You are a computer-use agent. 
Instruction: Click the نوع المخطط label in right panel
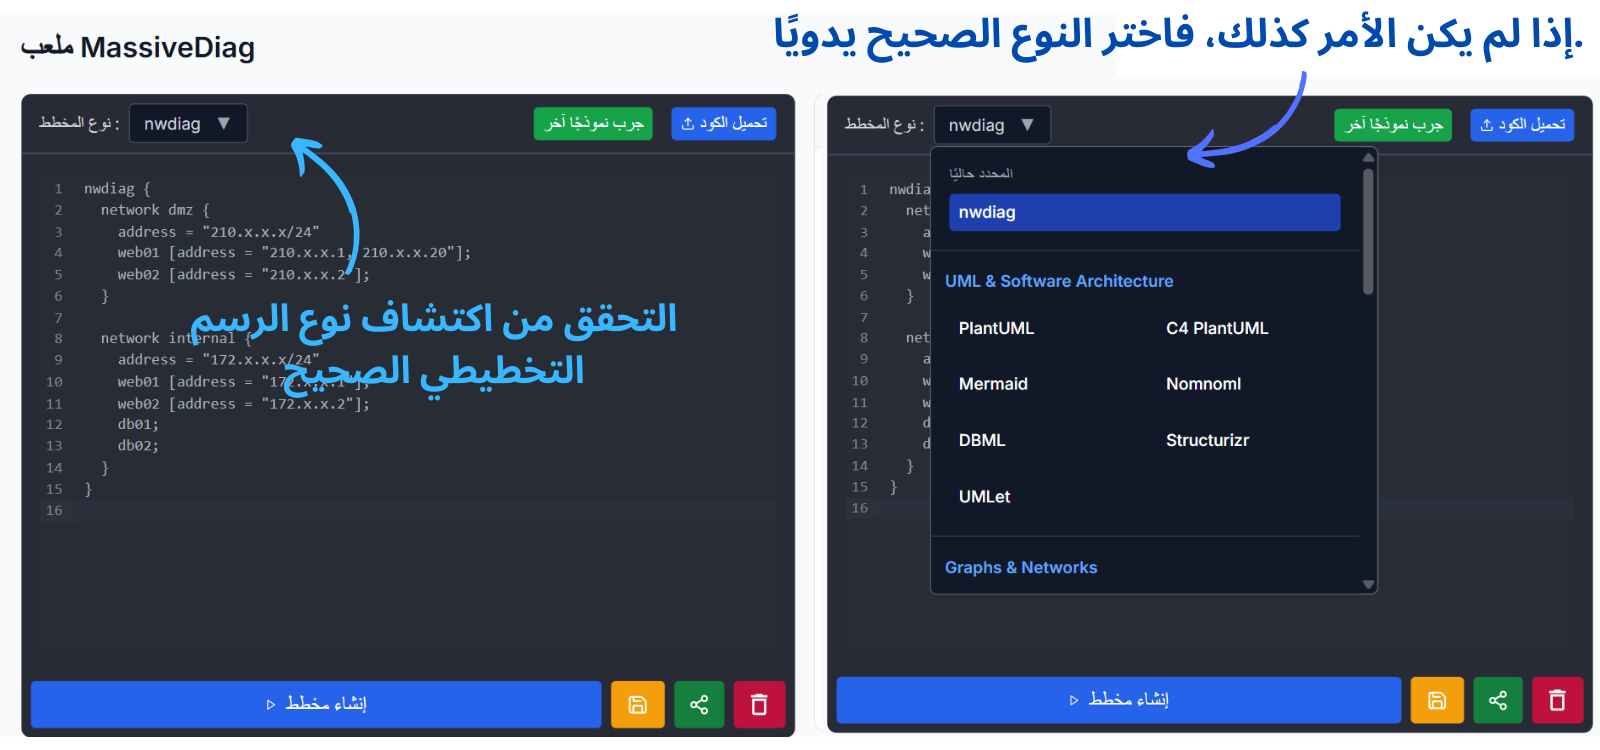tap(884, 125)
